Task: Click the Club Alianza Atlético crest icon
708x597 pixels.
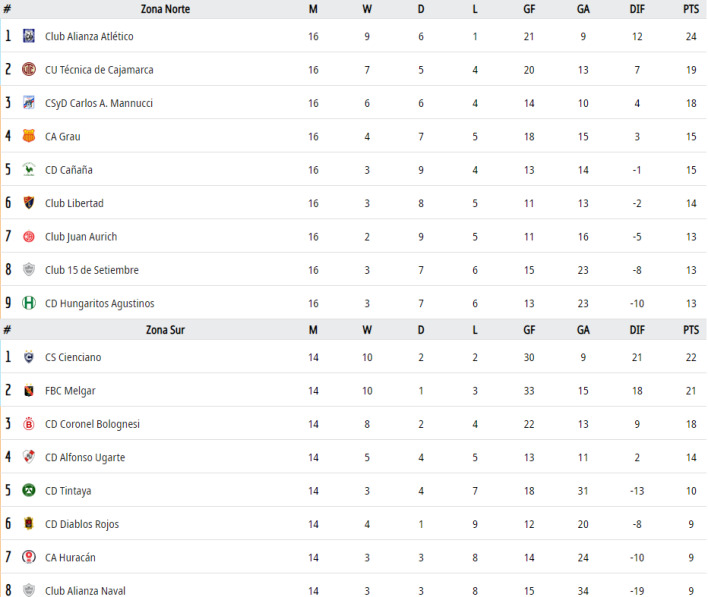Action: tap(29, 36)
